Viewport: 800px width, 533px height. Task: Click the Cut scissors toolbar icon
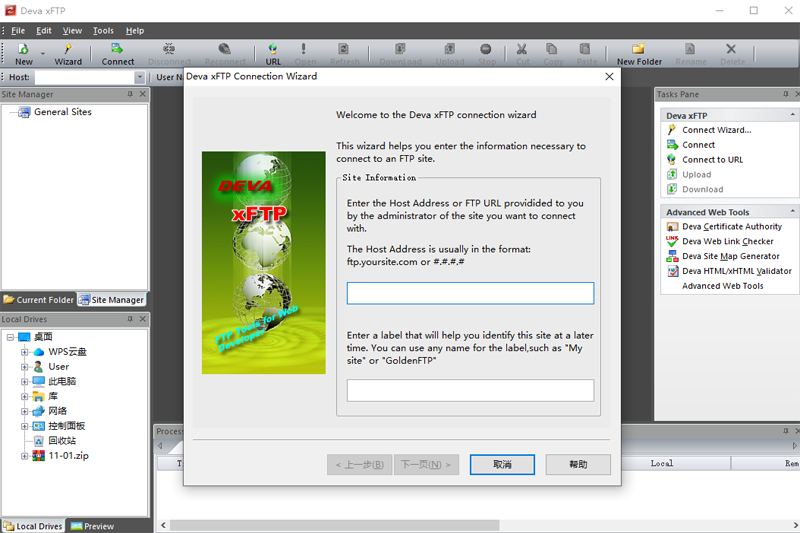(522, 54)
